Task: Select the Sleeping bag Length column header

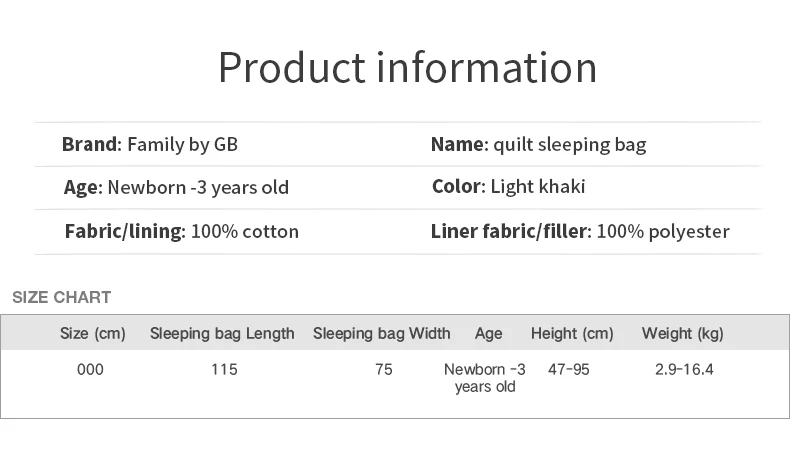Action: (x=222, y=334)
